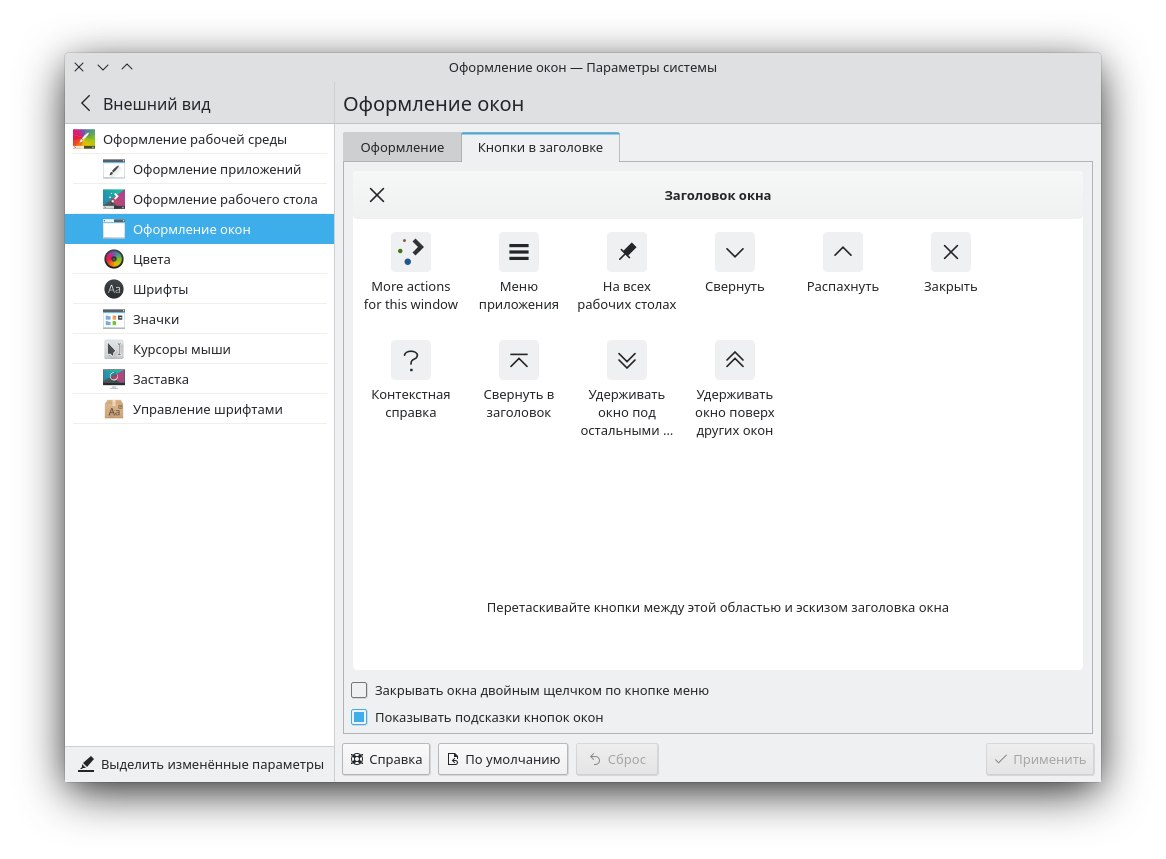Click the "Заголовок окна" title preview text
1166x859 pixels.
tap(718, 196)
